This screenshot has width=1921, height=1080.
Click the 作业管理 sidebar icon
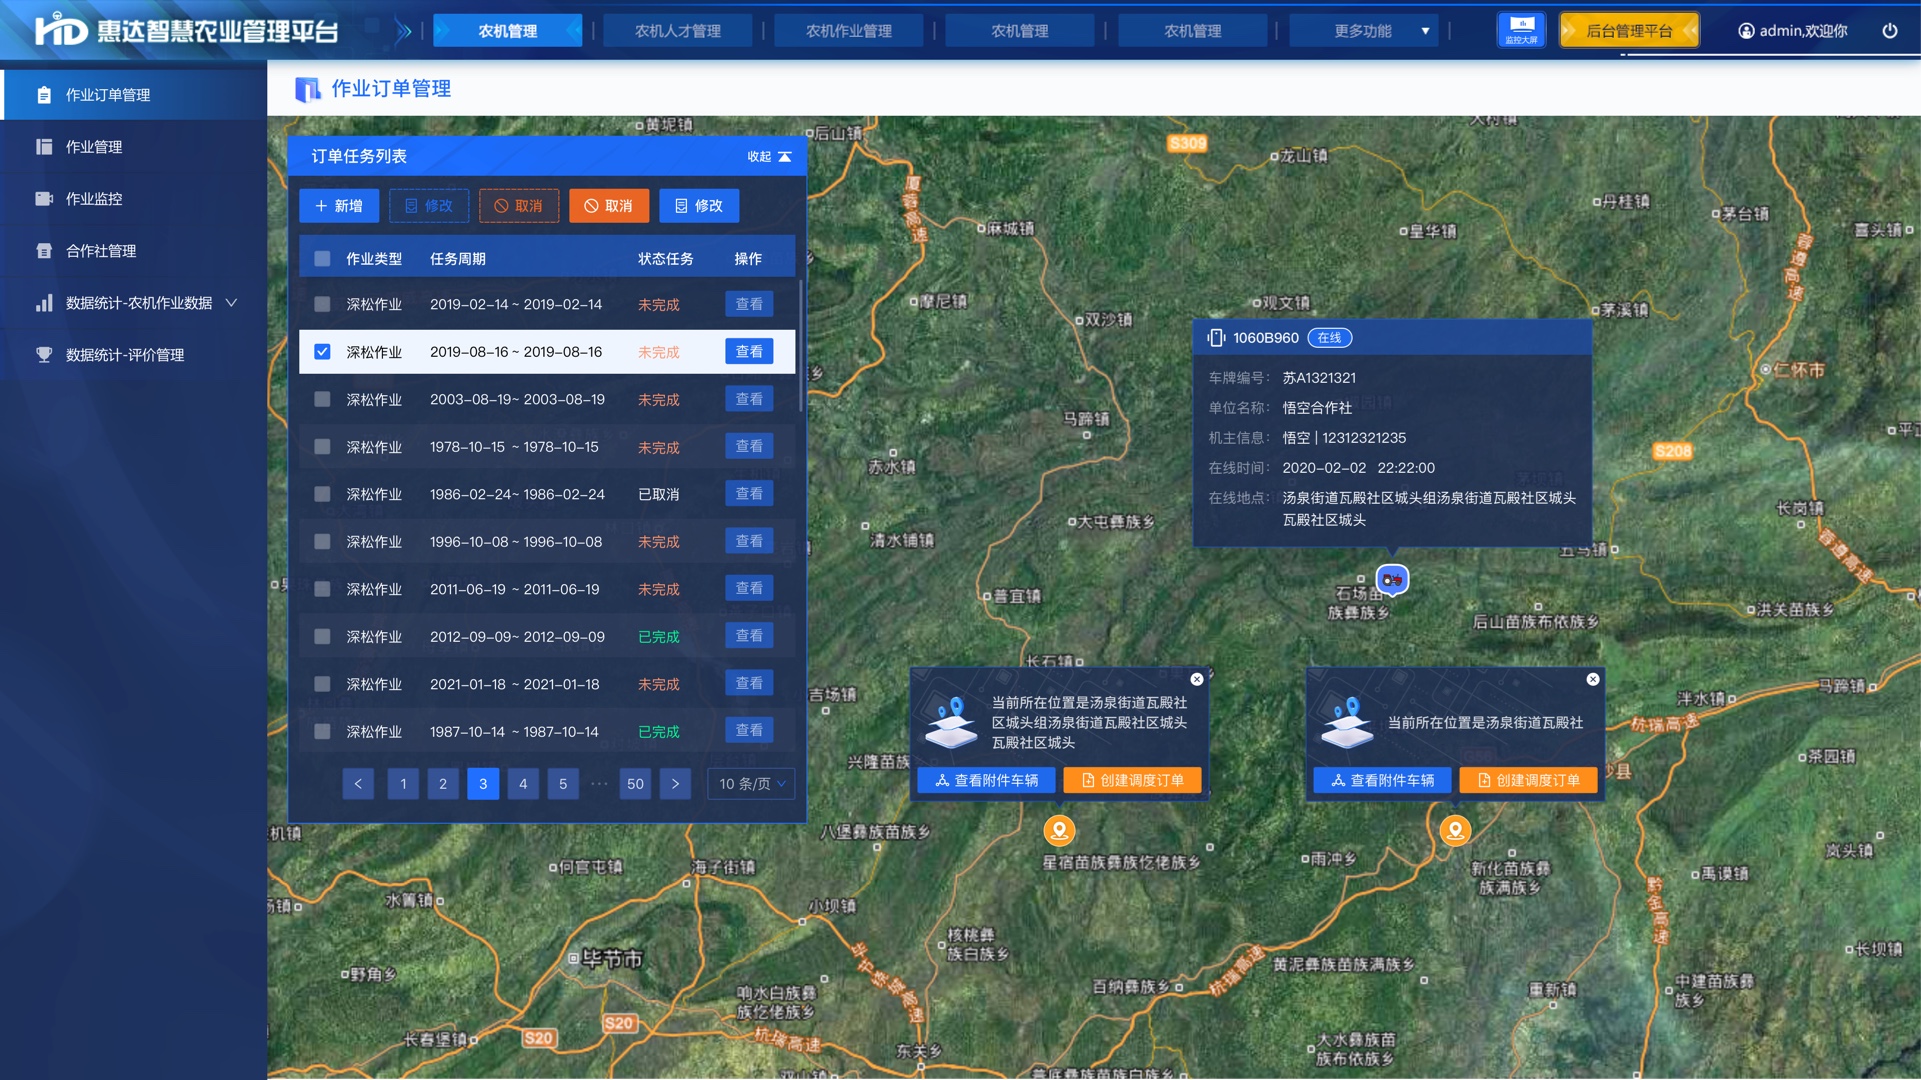coord(44,147)
